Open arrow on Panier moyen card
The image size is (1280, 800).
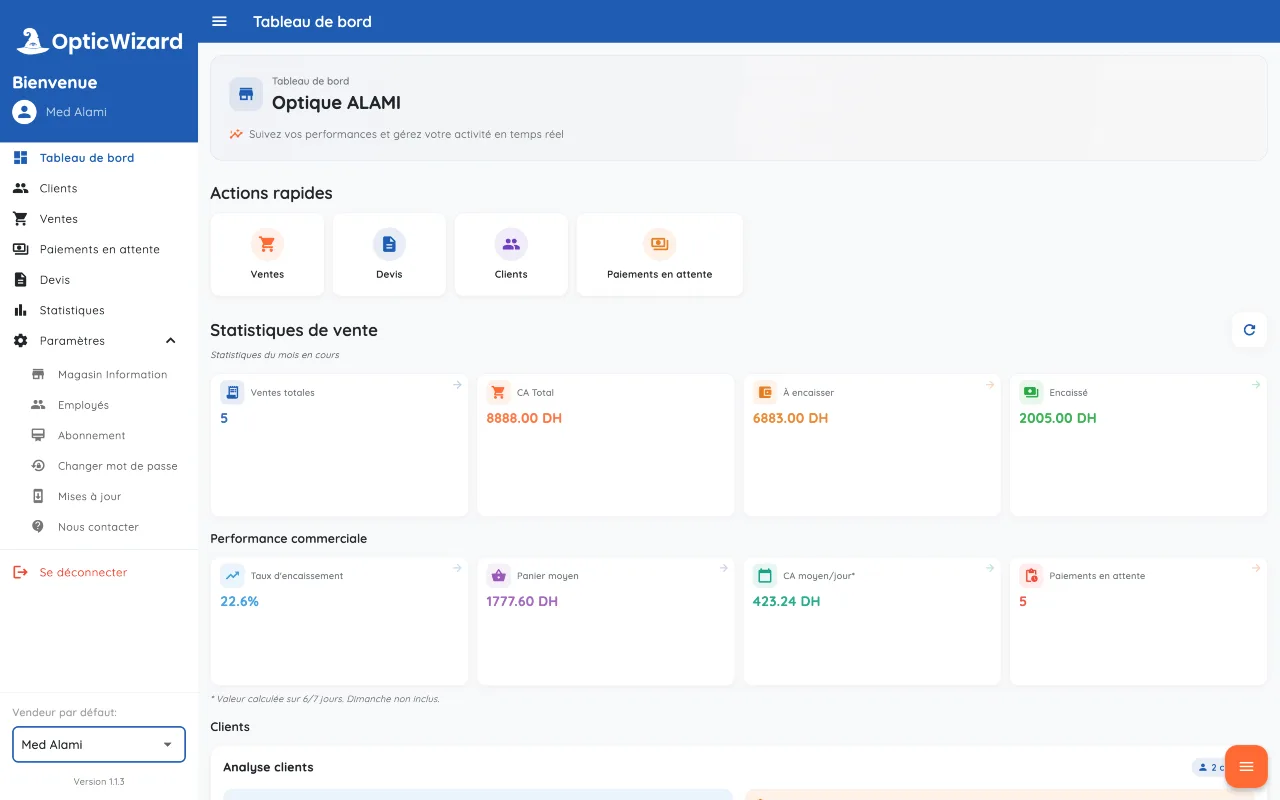[723, 568]
